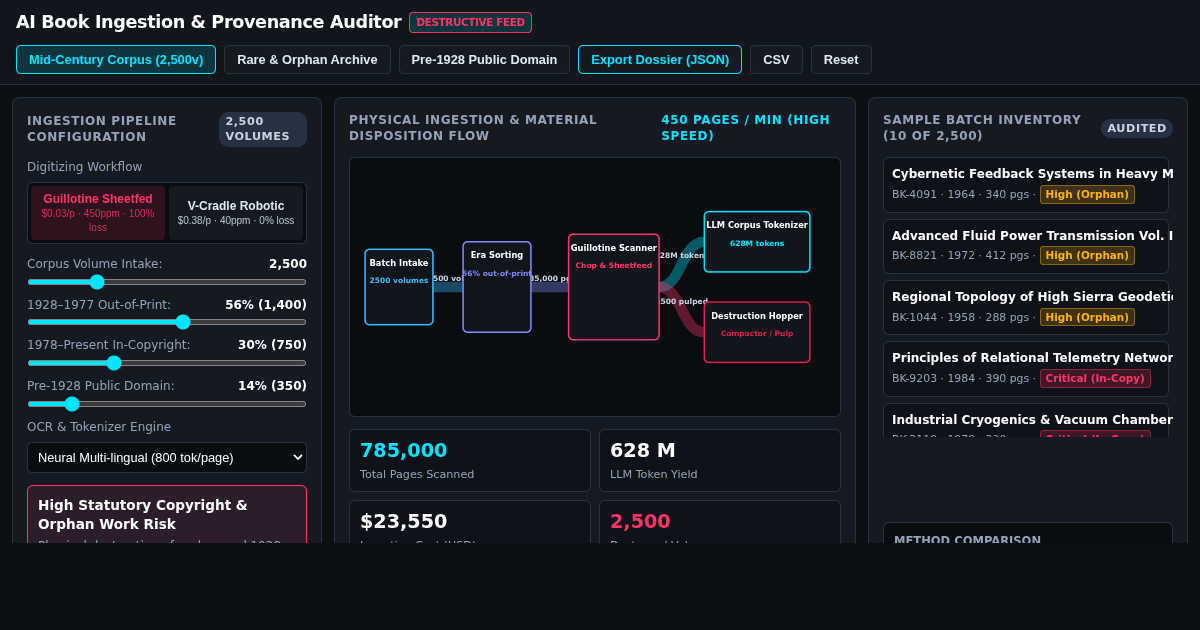The image size is (1200, 630).
Task: Export as CSV
Action: pyautogui.click(x=776, y=59)
